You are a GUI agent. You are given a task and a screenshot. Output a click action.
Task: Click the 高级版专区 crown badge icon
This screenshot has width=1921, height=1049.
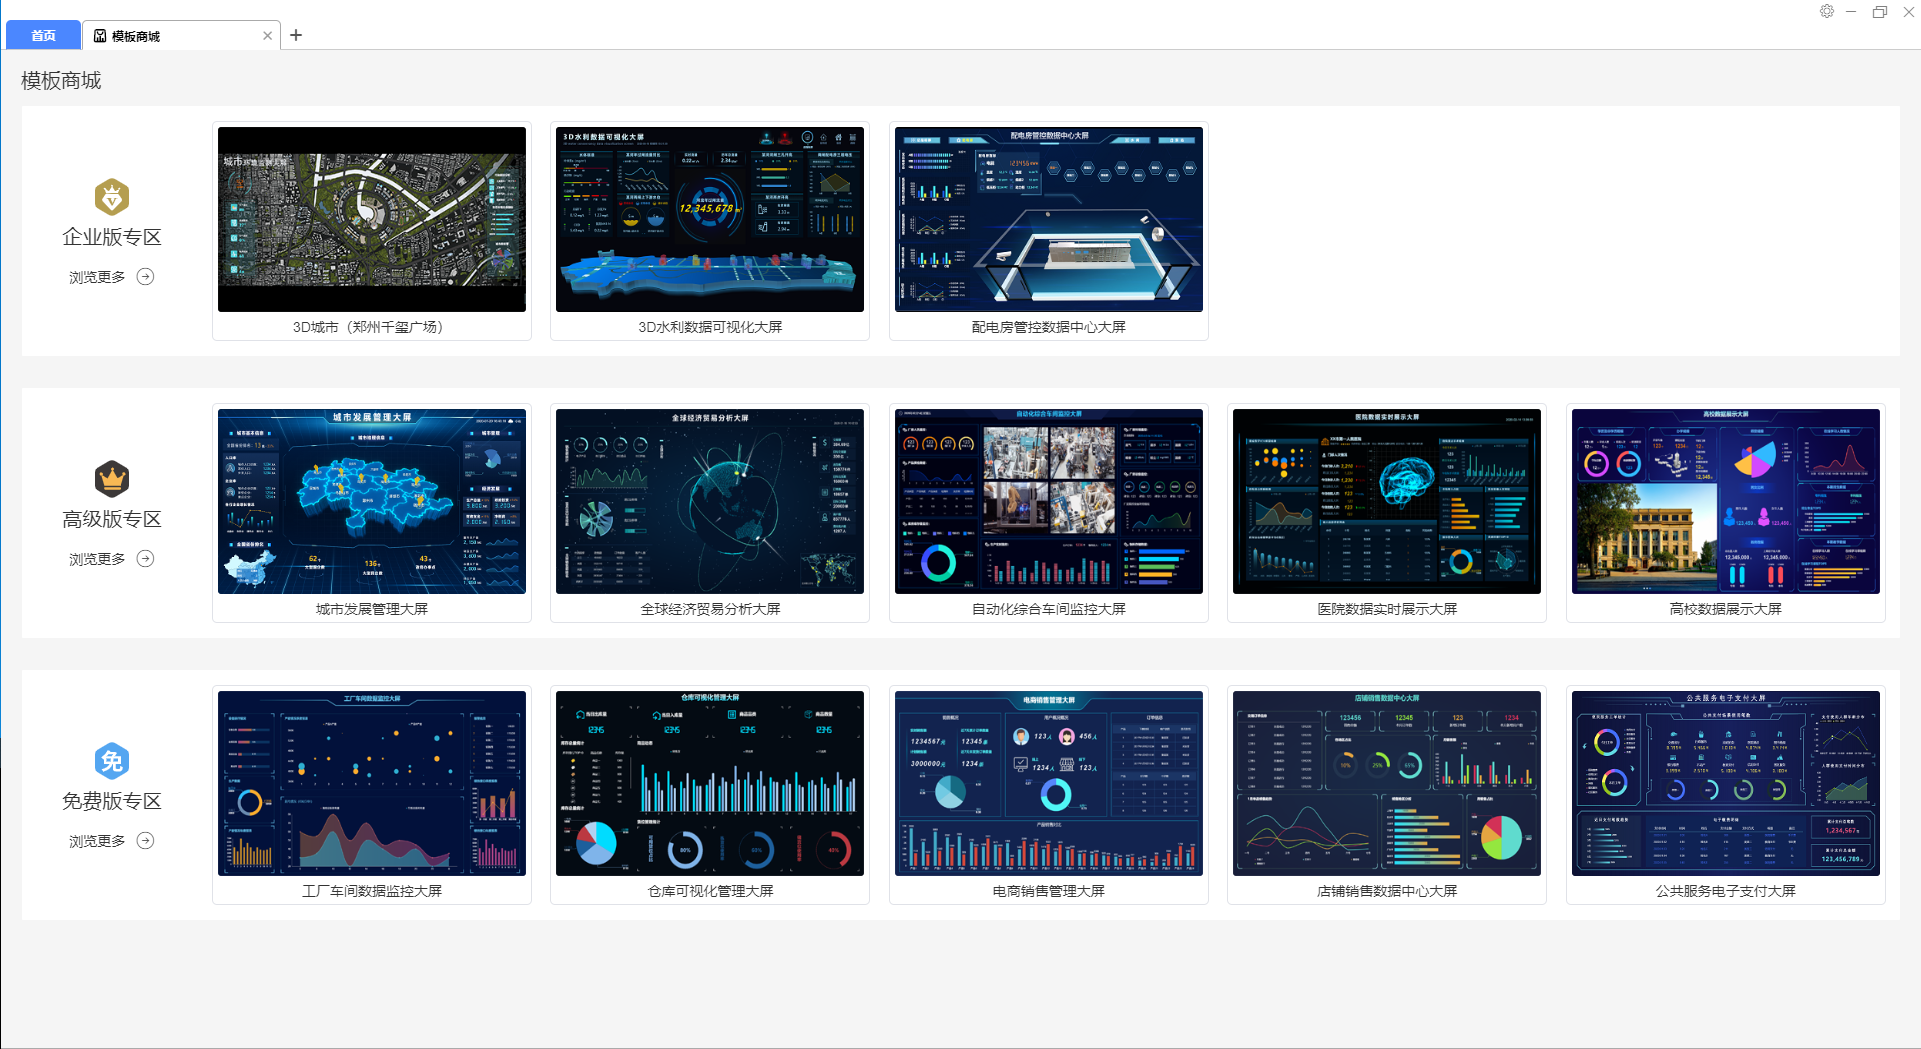point(112,479)
